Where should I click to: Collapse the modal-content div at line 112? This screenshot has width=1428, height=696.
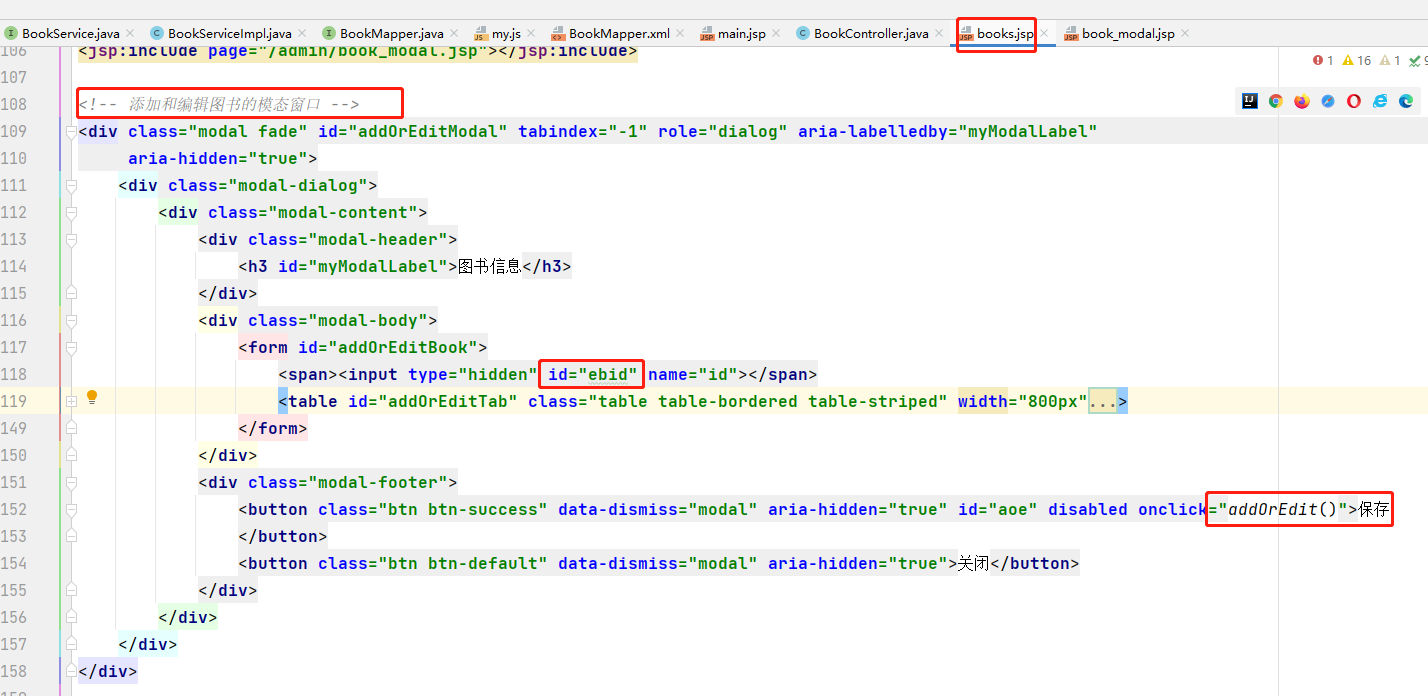[x=71, y=212]
